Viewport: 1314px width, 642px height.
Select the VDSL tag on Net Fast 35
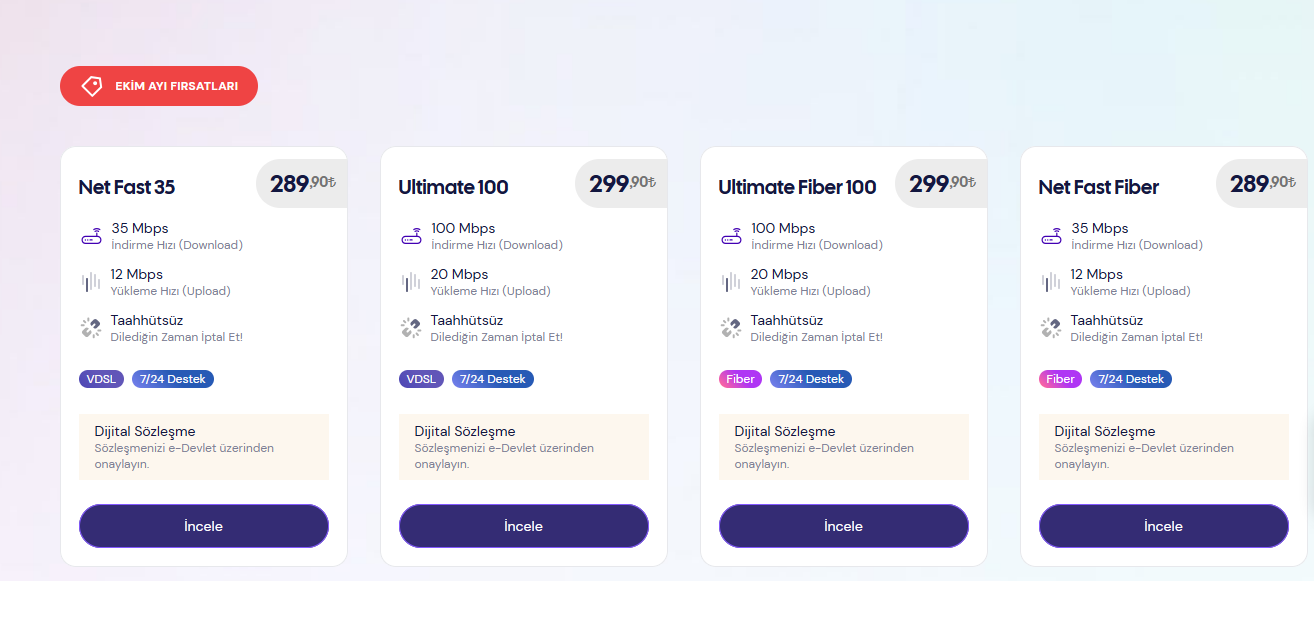(102, 379)
